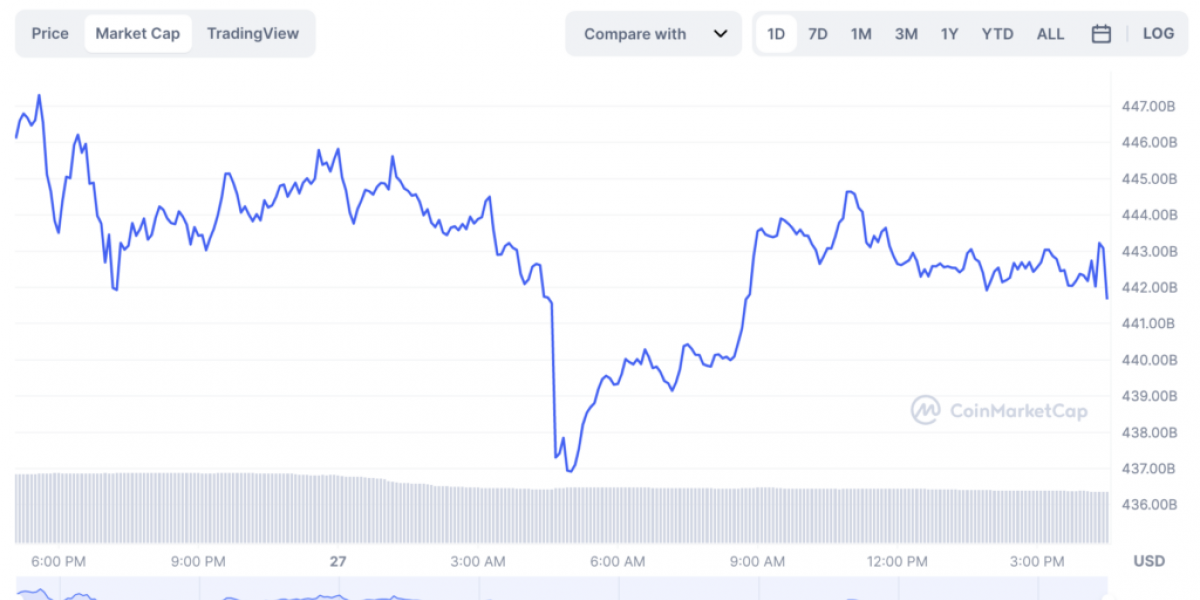Screen dimensions: 1200x600
Task: Select the YTD range option
Action: click(997, 34)
